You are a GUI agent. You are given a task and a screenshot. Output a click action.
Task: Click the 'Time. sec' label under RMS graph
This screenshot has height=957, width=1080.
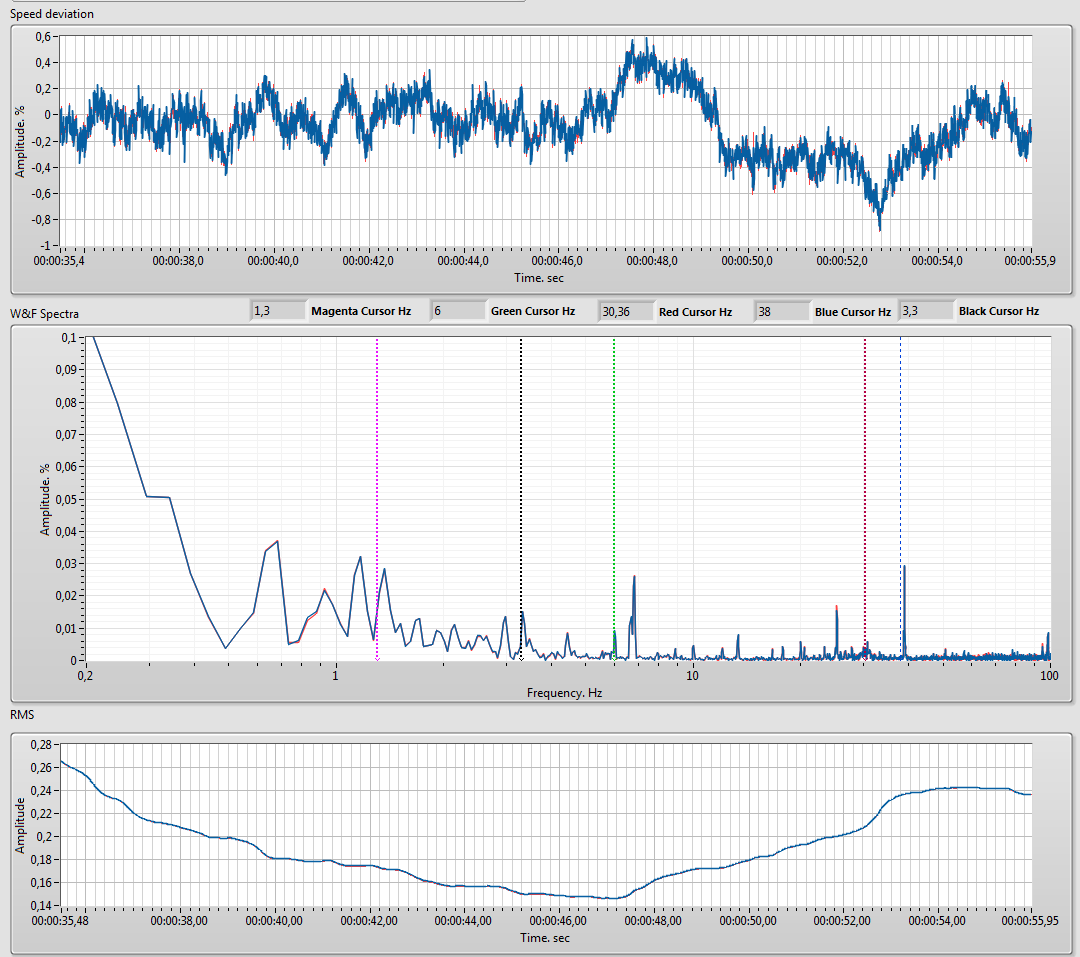(545, 938)
